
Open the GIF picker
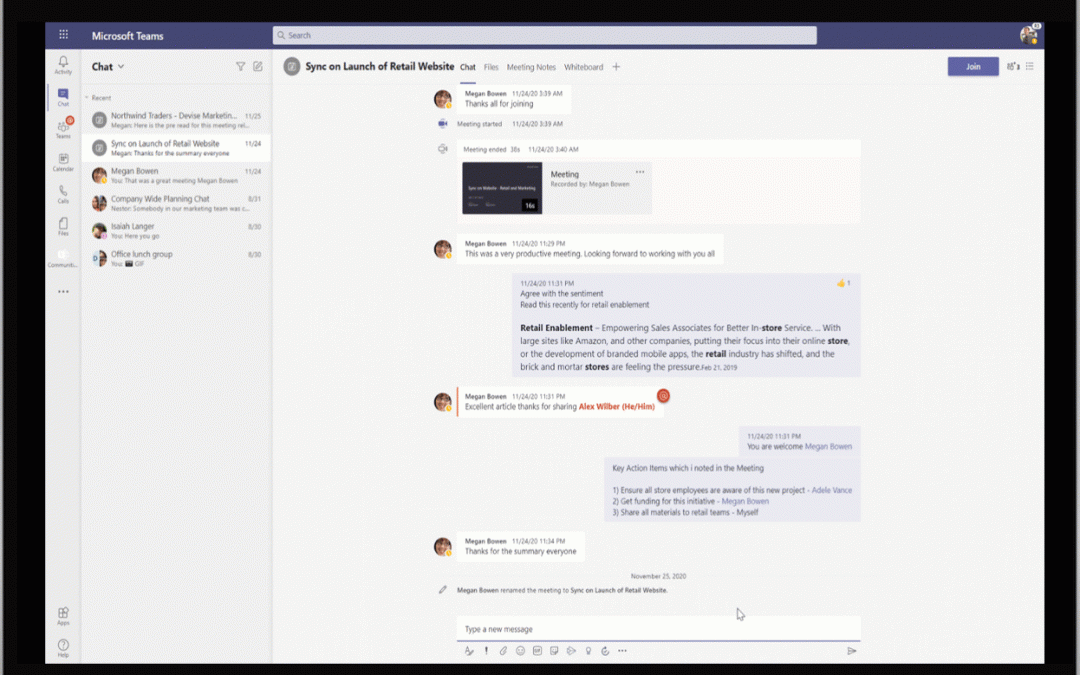point(537,650)
